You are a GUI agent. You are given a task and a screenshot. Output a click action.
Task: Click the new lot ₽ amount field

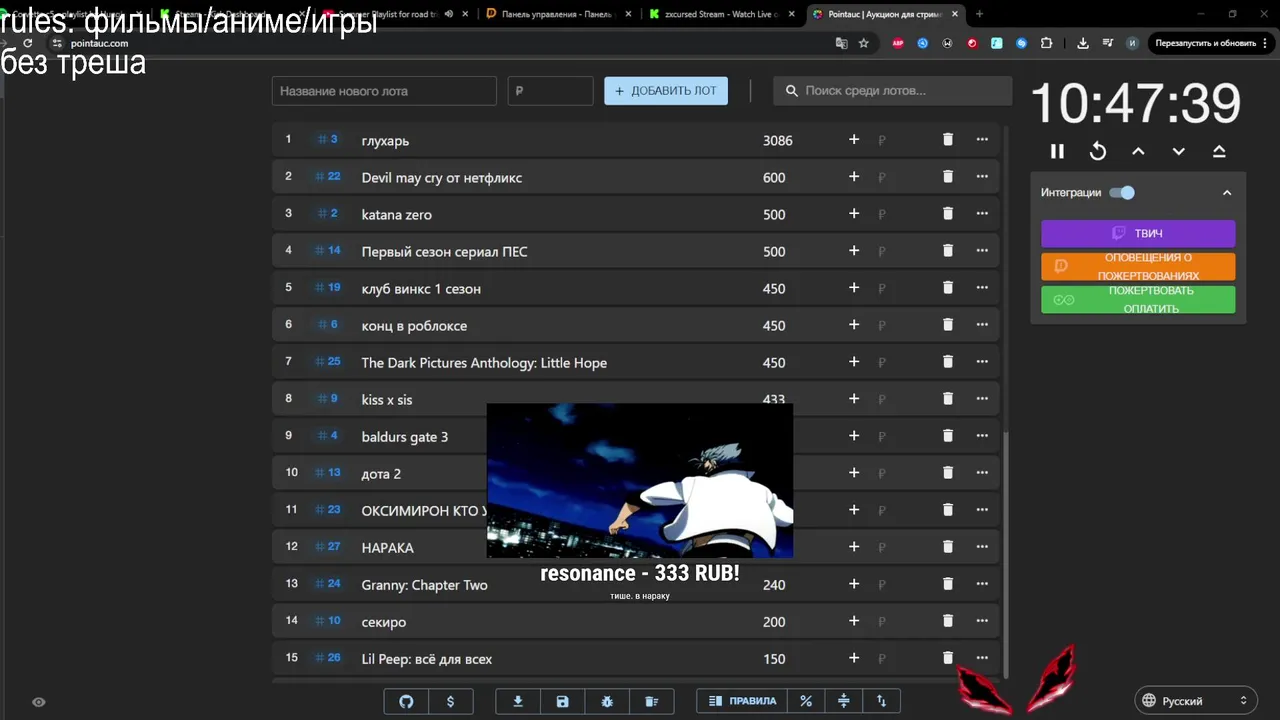550,91
